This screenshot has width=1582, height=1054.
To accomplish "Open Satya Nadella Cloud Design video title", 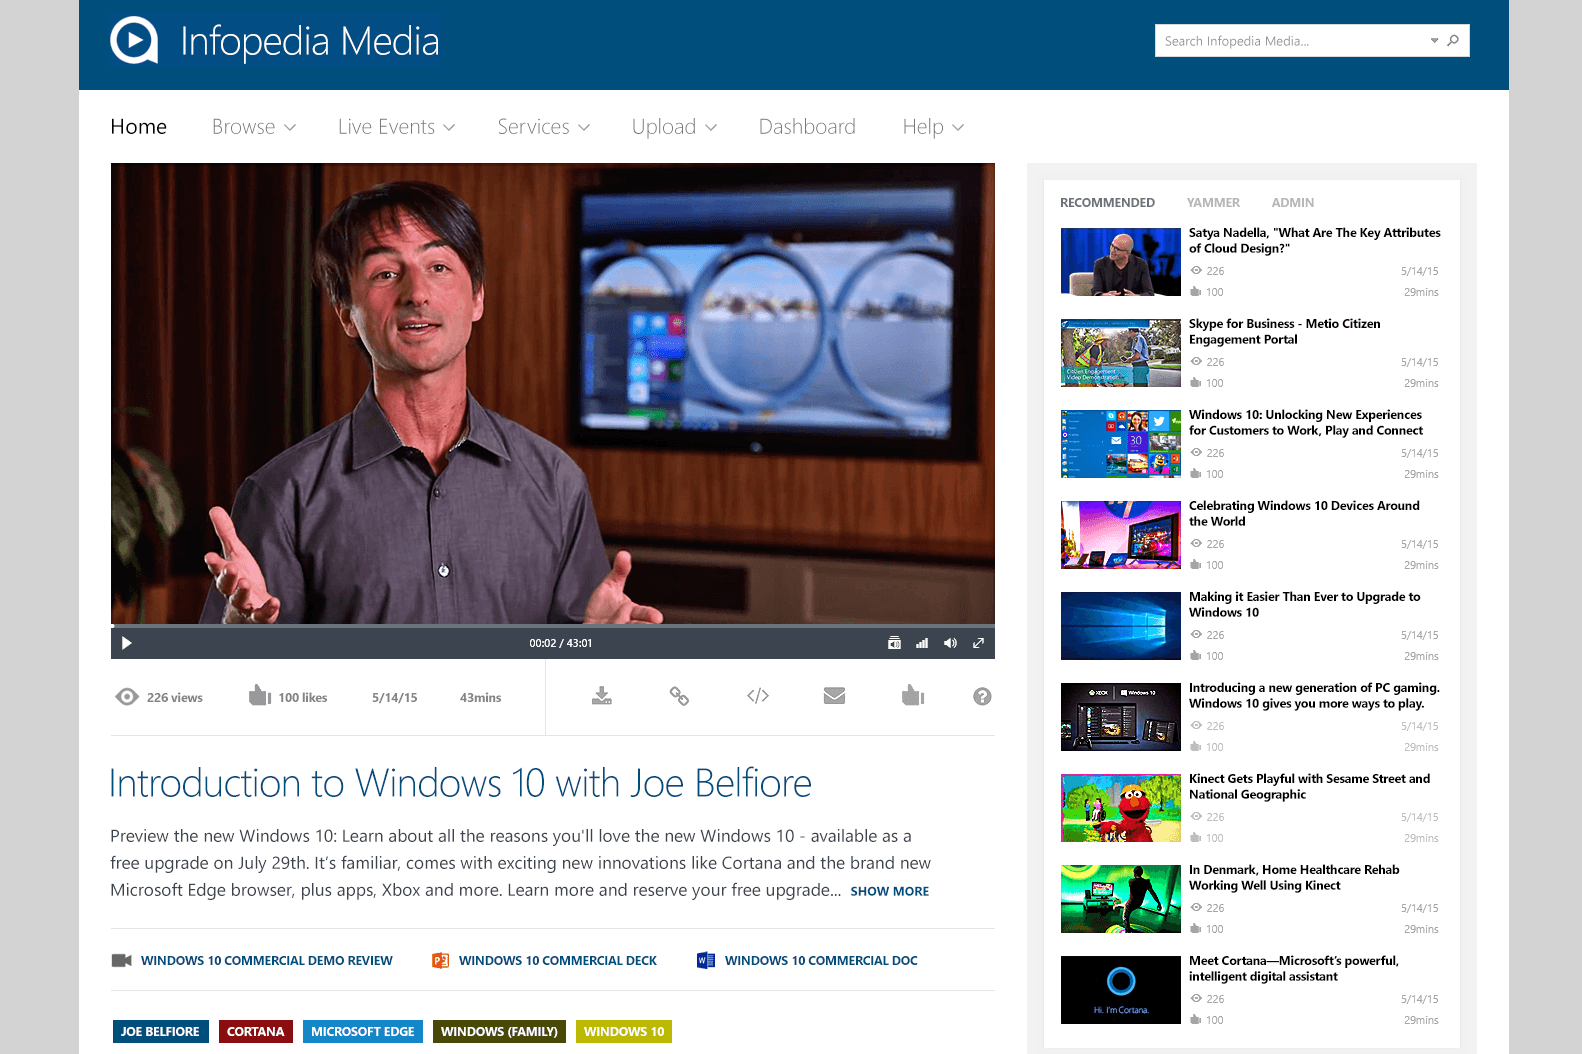I will pyautogui.click(x=1315, y=241).
